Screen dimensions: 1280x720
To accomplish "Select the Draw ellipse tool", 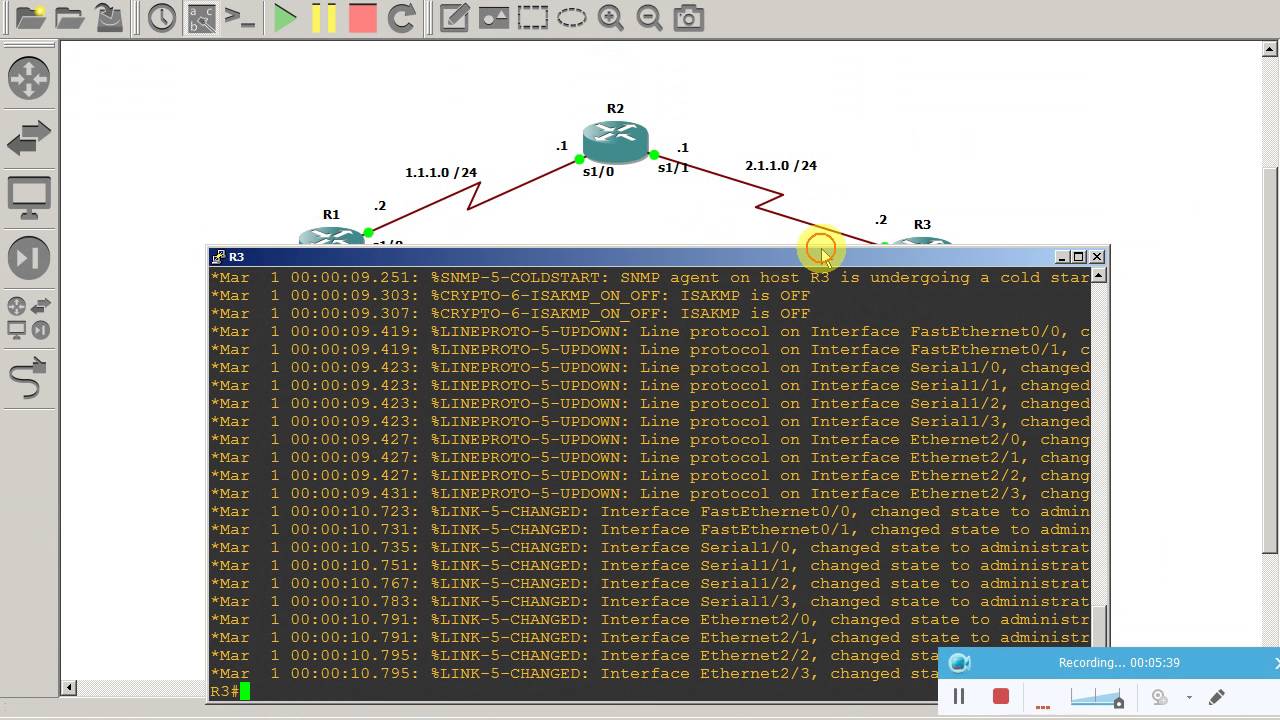I will tap(572, 17).
